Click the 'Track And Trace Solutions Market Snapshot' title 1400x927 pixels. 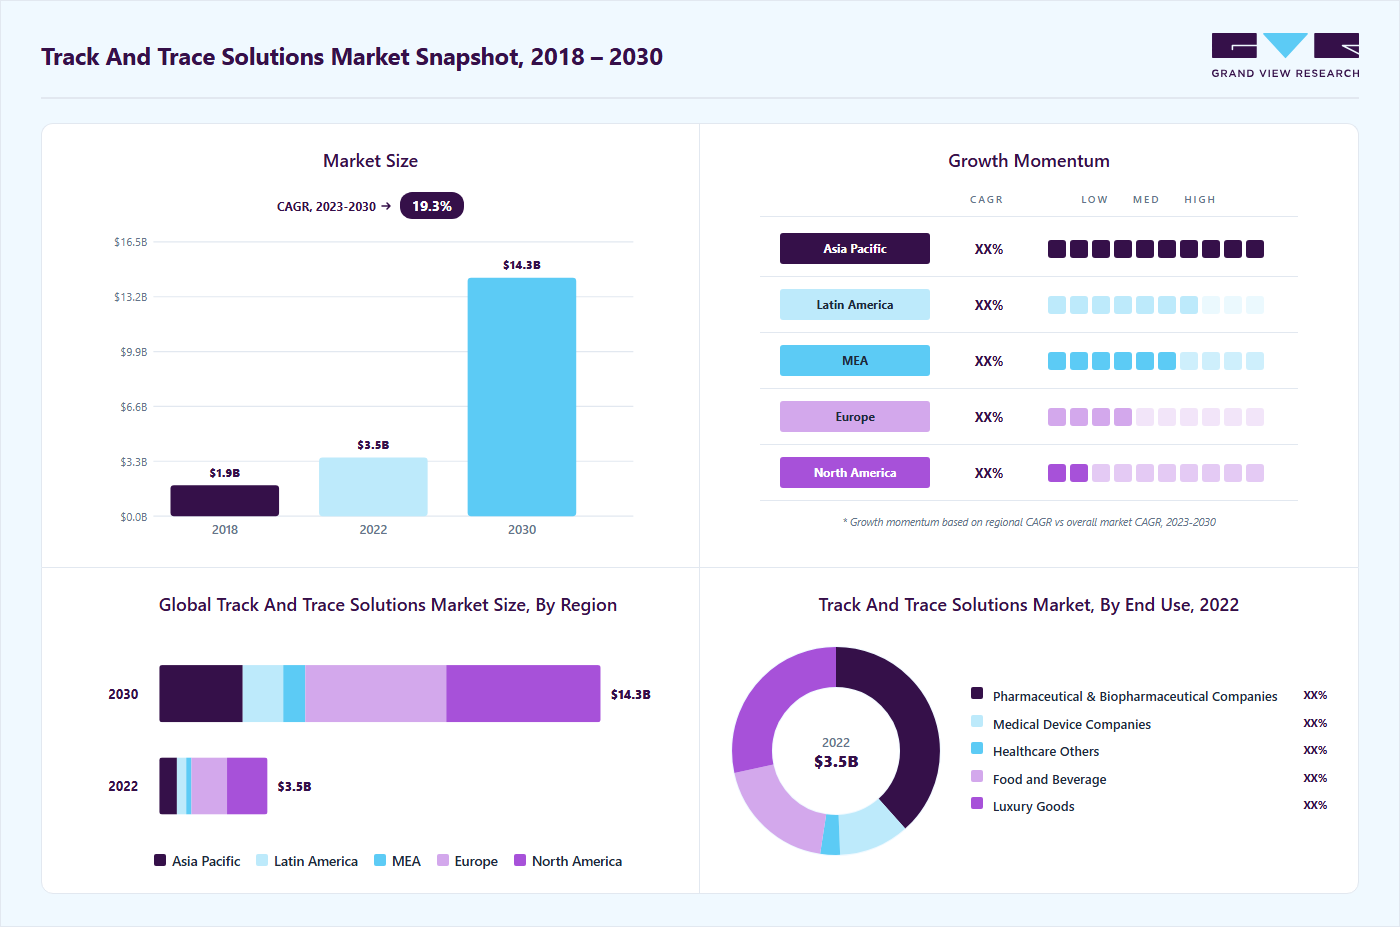(352, 57)
